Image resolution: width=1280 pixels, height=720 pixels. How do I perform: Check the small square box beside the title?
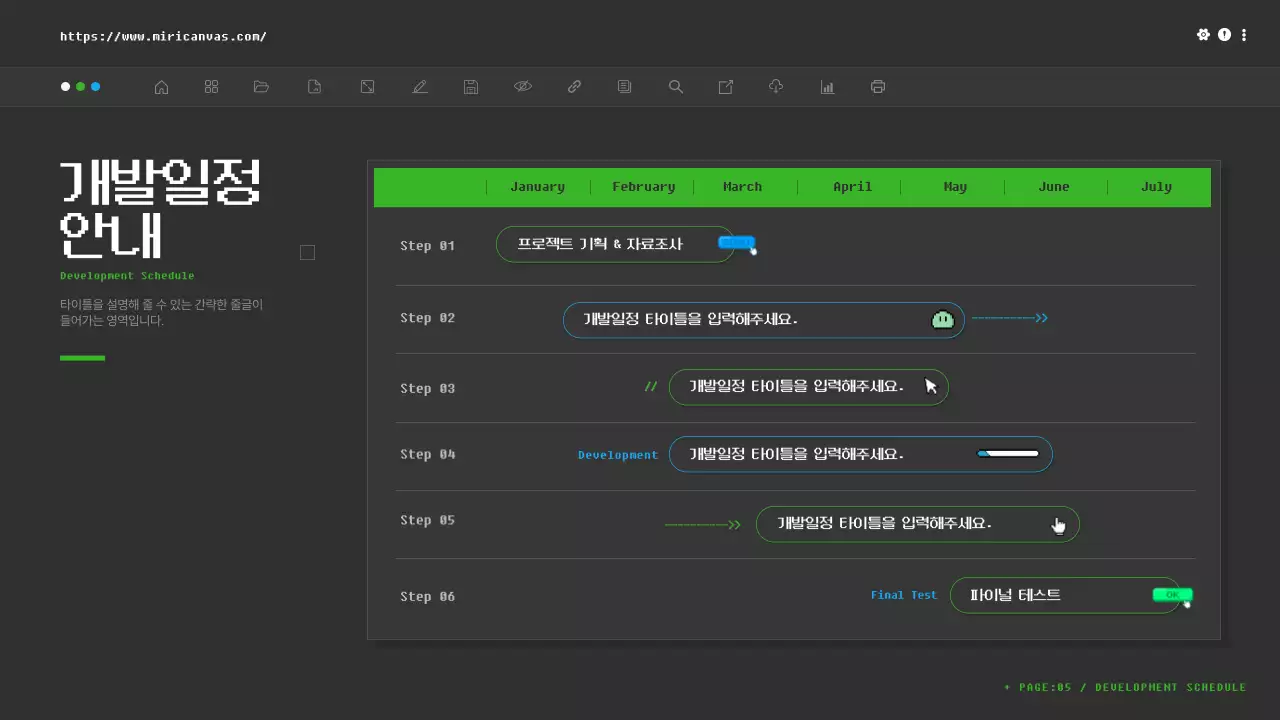[307, 253]
